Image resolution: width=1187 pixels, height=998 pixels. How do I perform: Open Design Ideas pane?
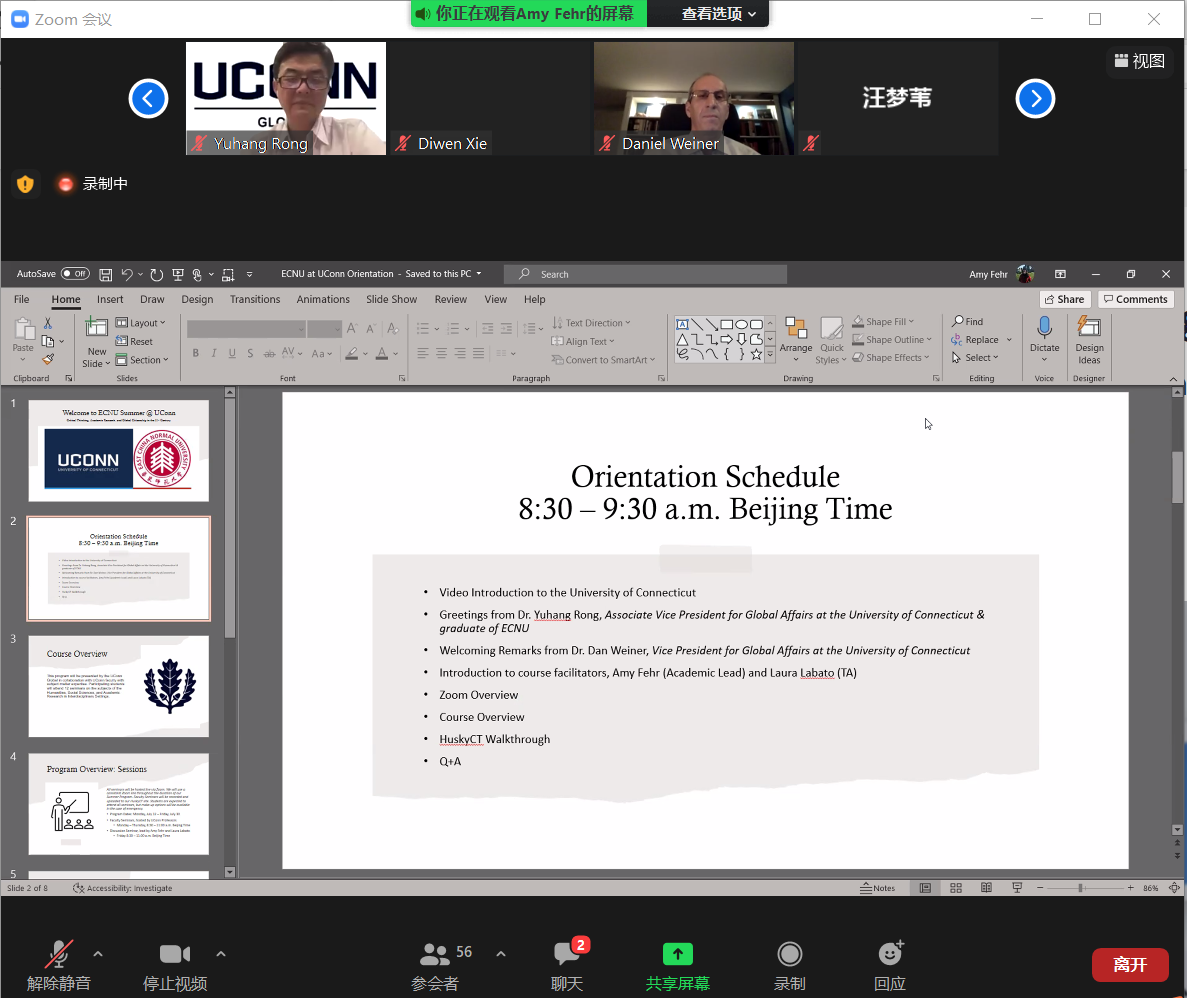(1089, 341)
